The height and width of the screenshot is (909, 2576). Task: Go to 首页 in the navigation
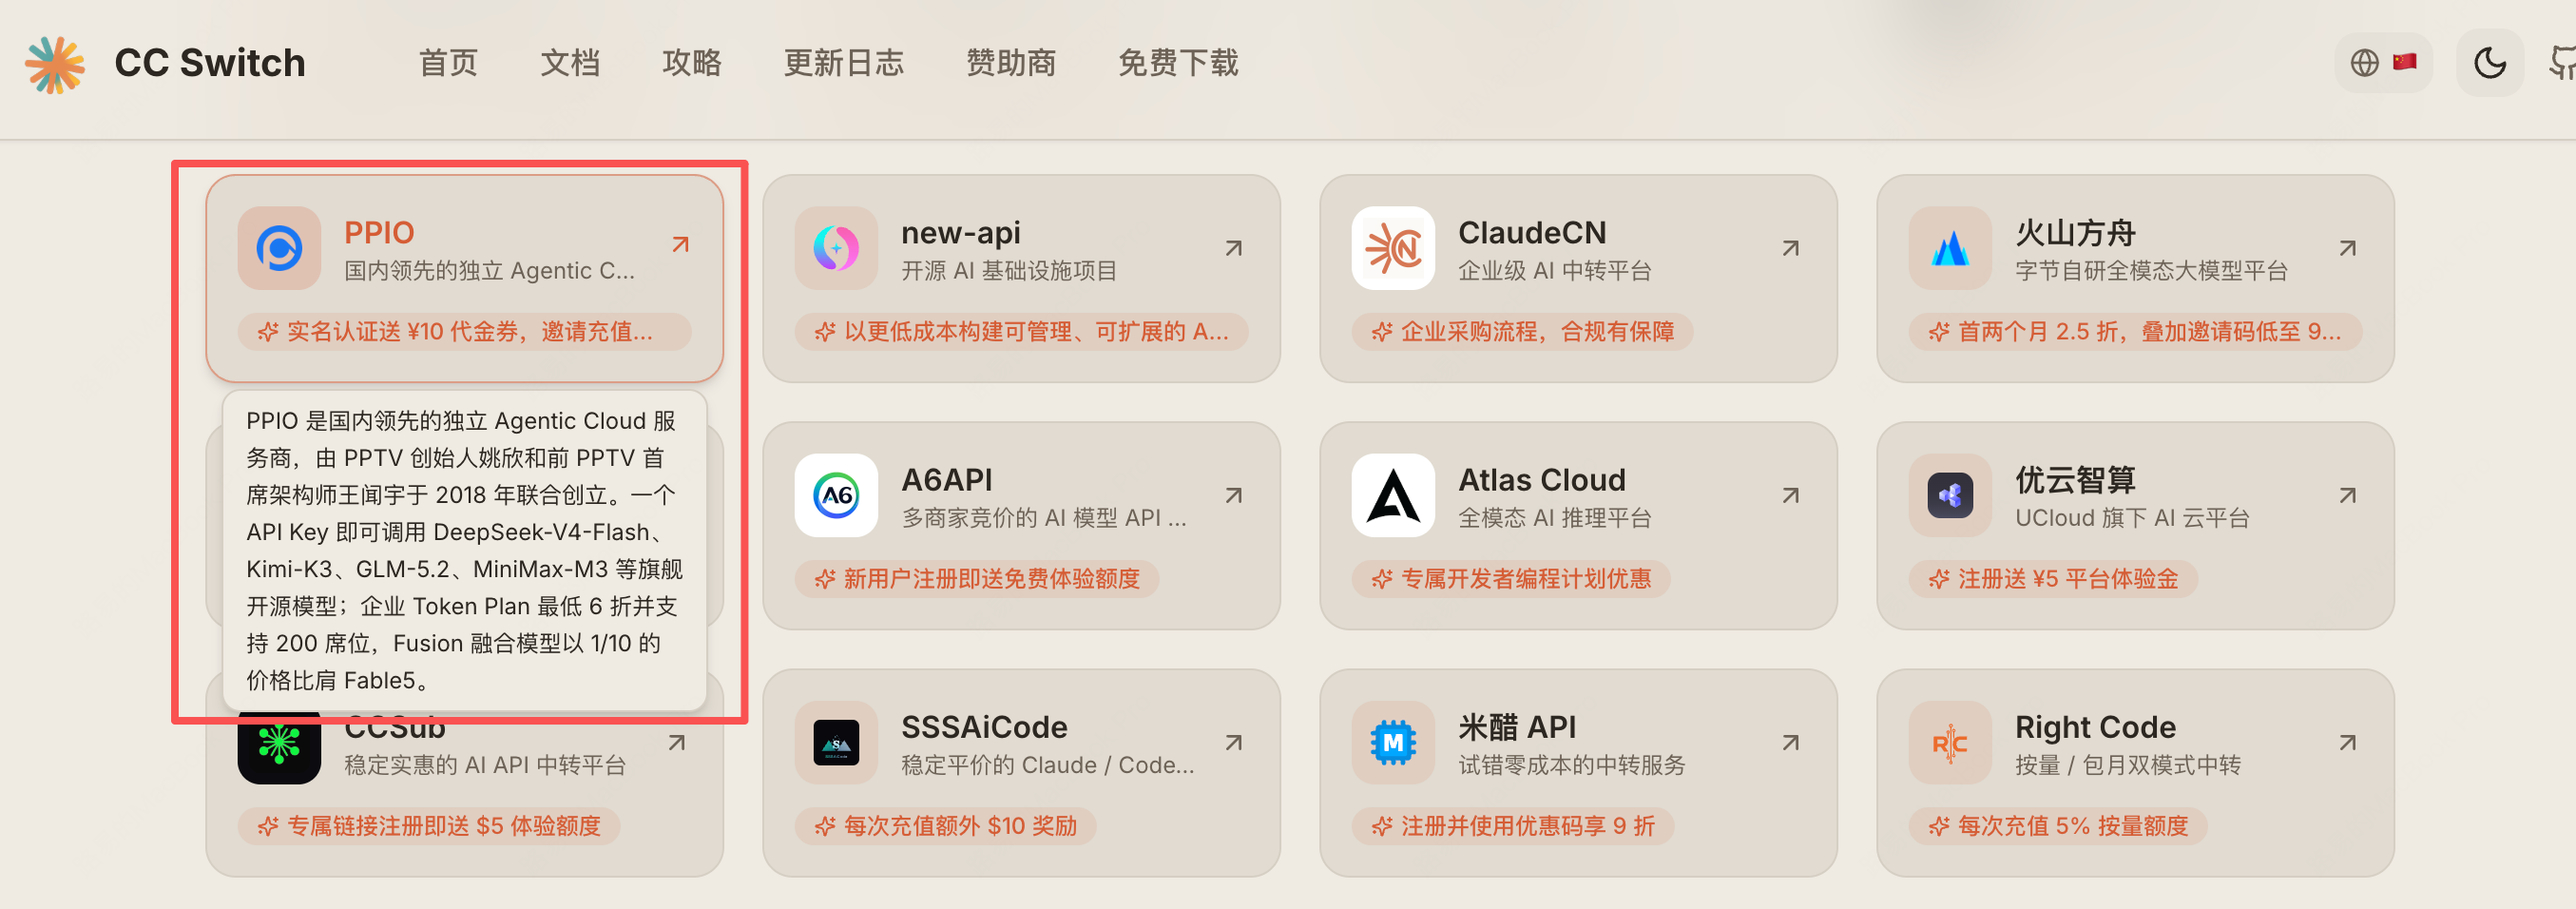coord(448,63)
